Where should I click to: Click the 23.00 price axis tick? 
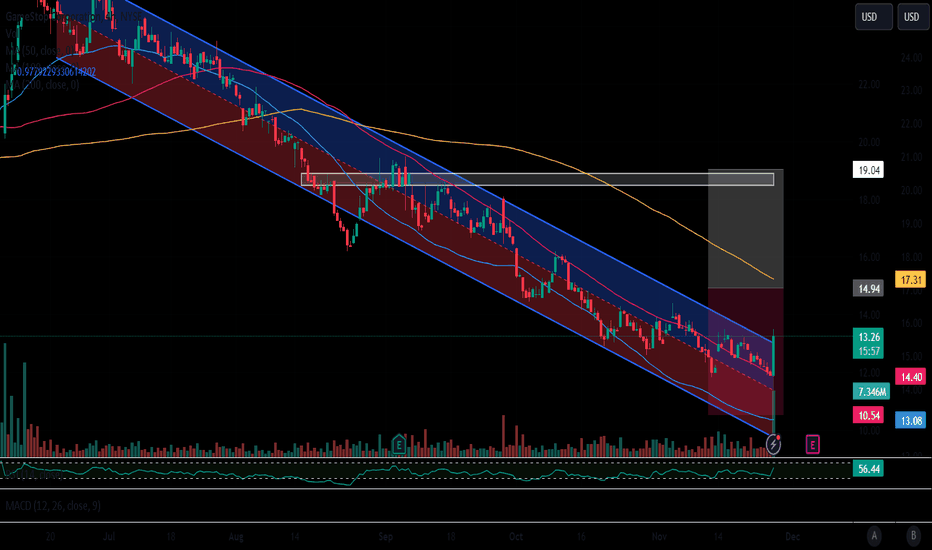911,90
